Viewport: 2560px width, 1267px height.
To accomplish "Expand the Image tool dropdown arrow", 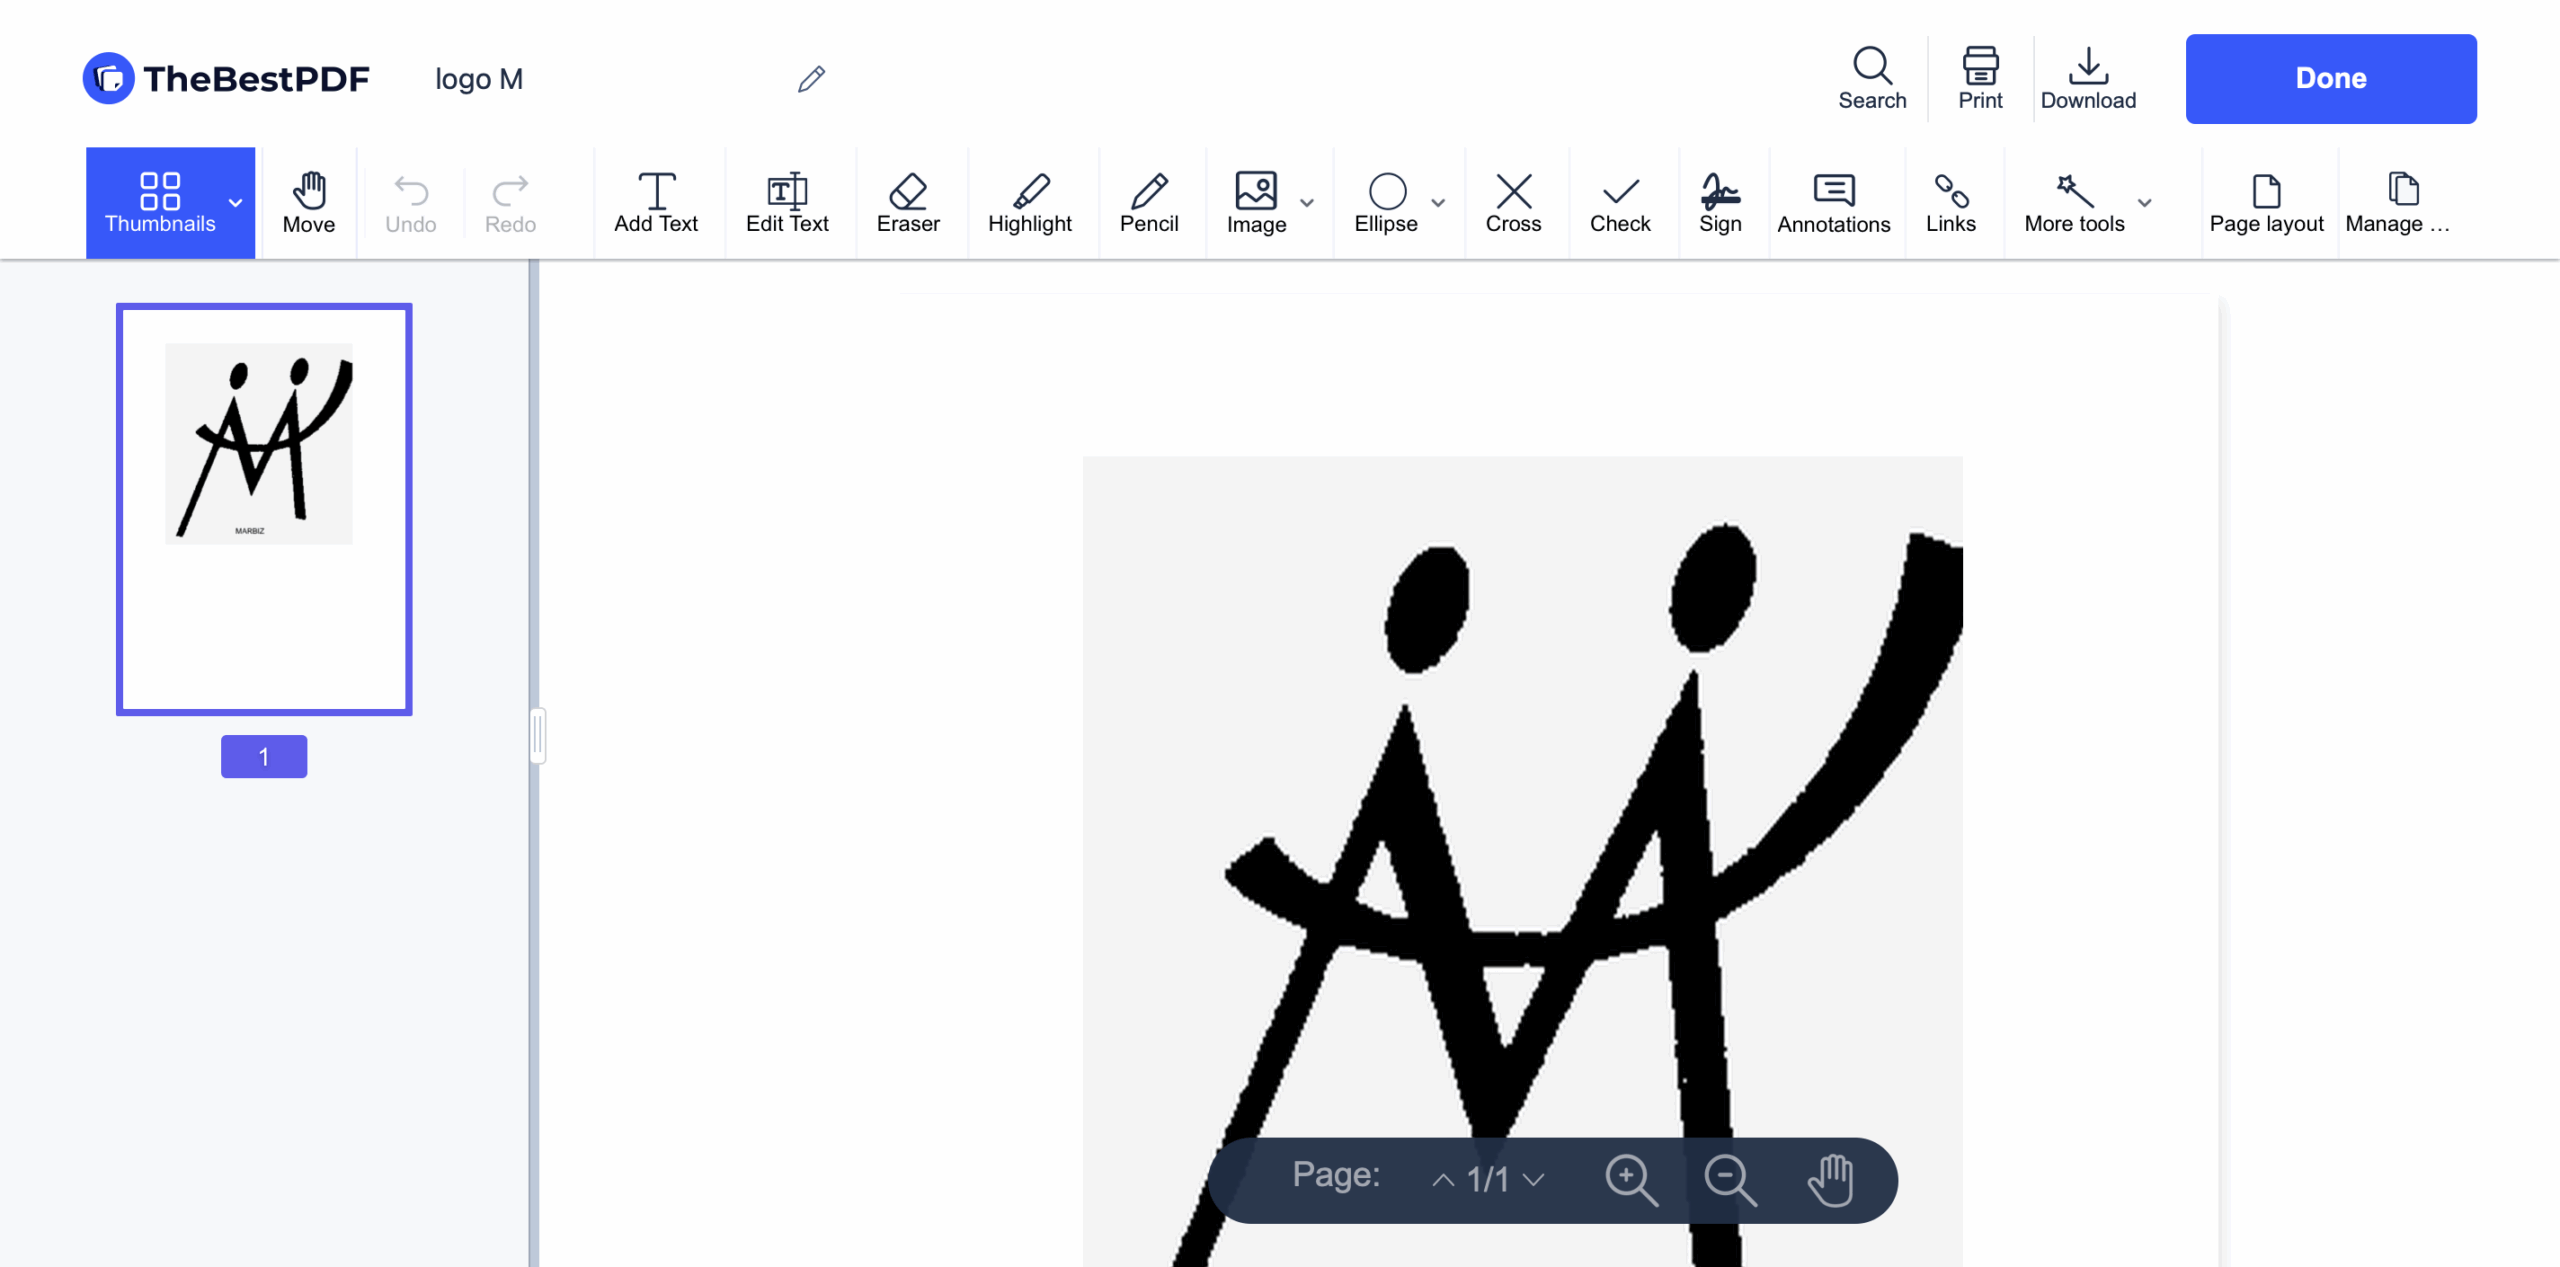I will tap(1306, 203).
